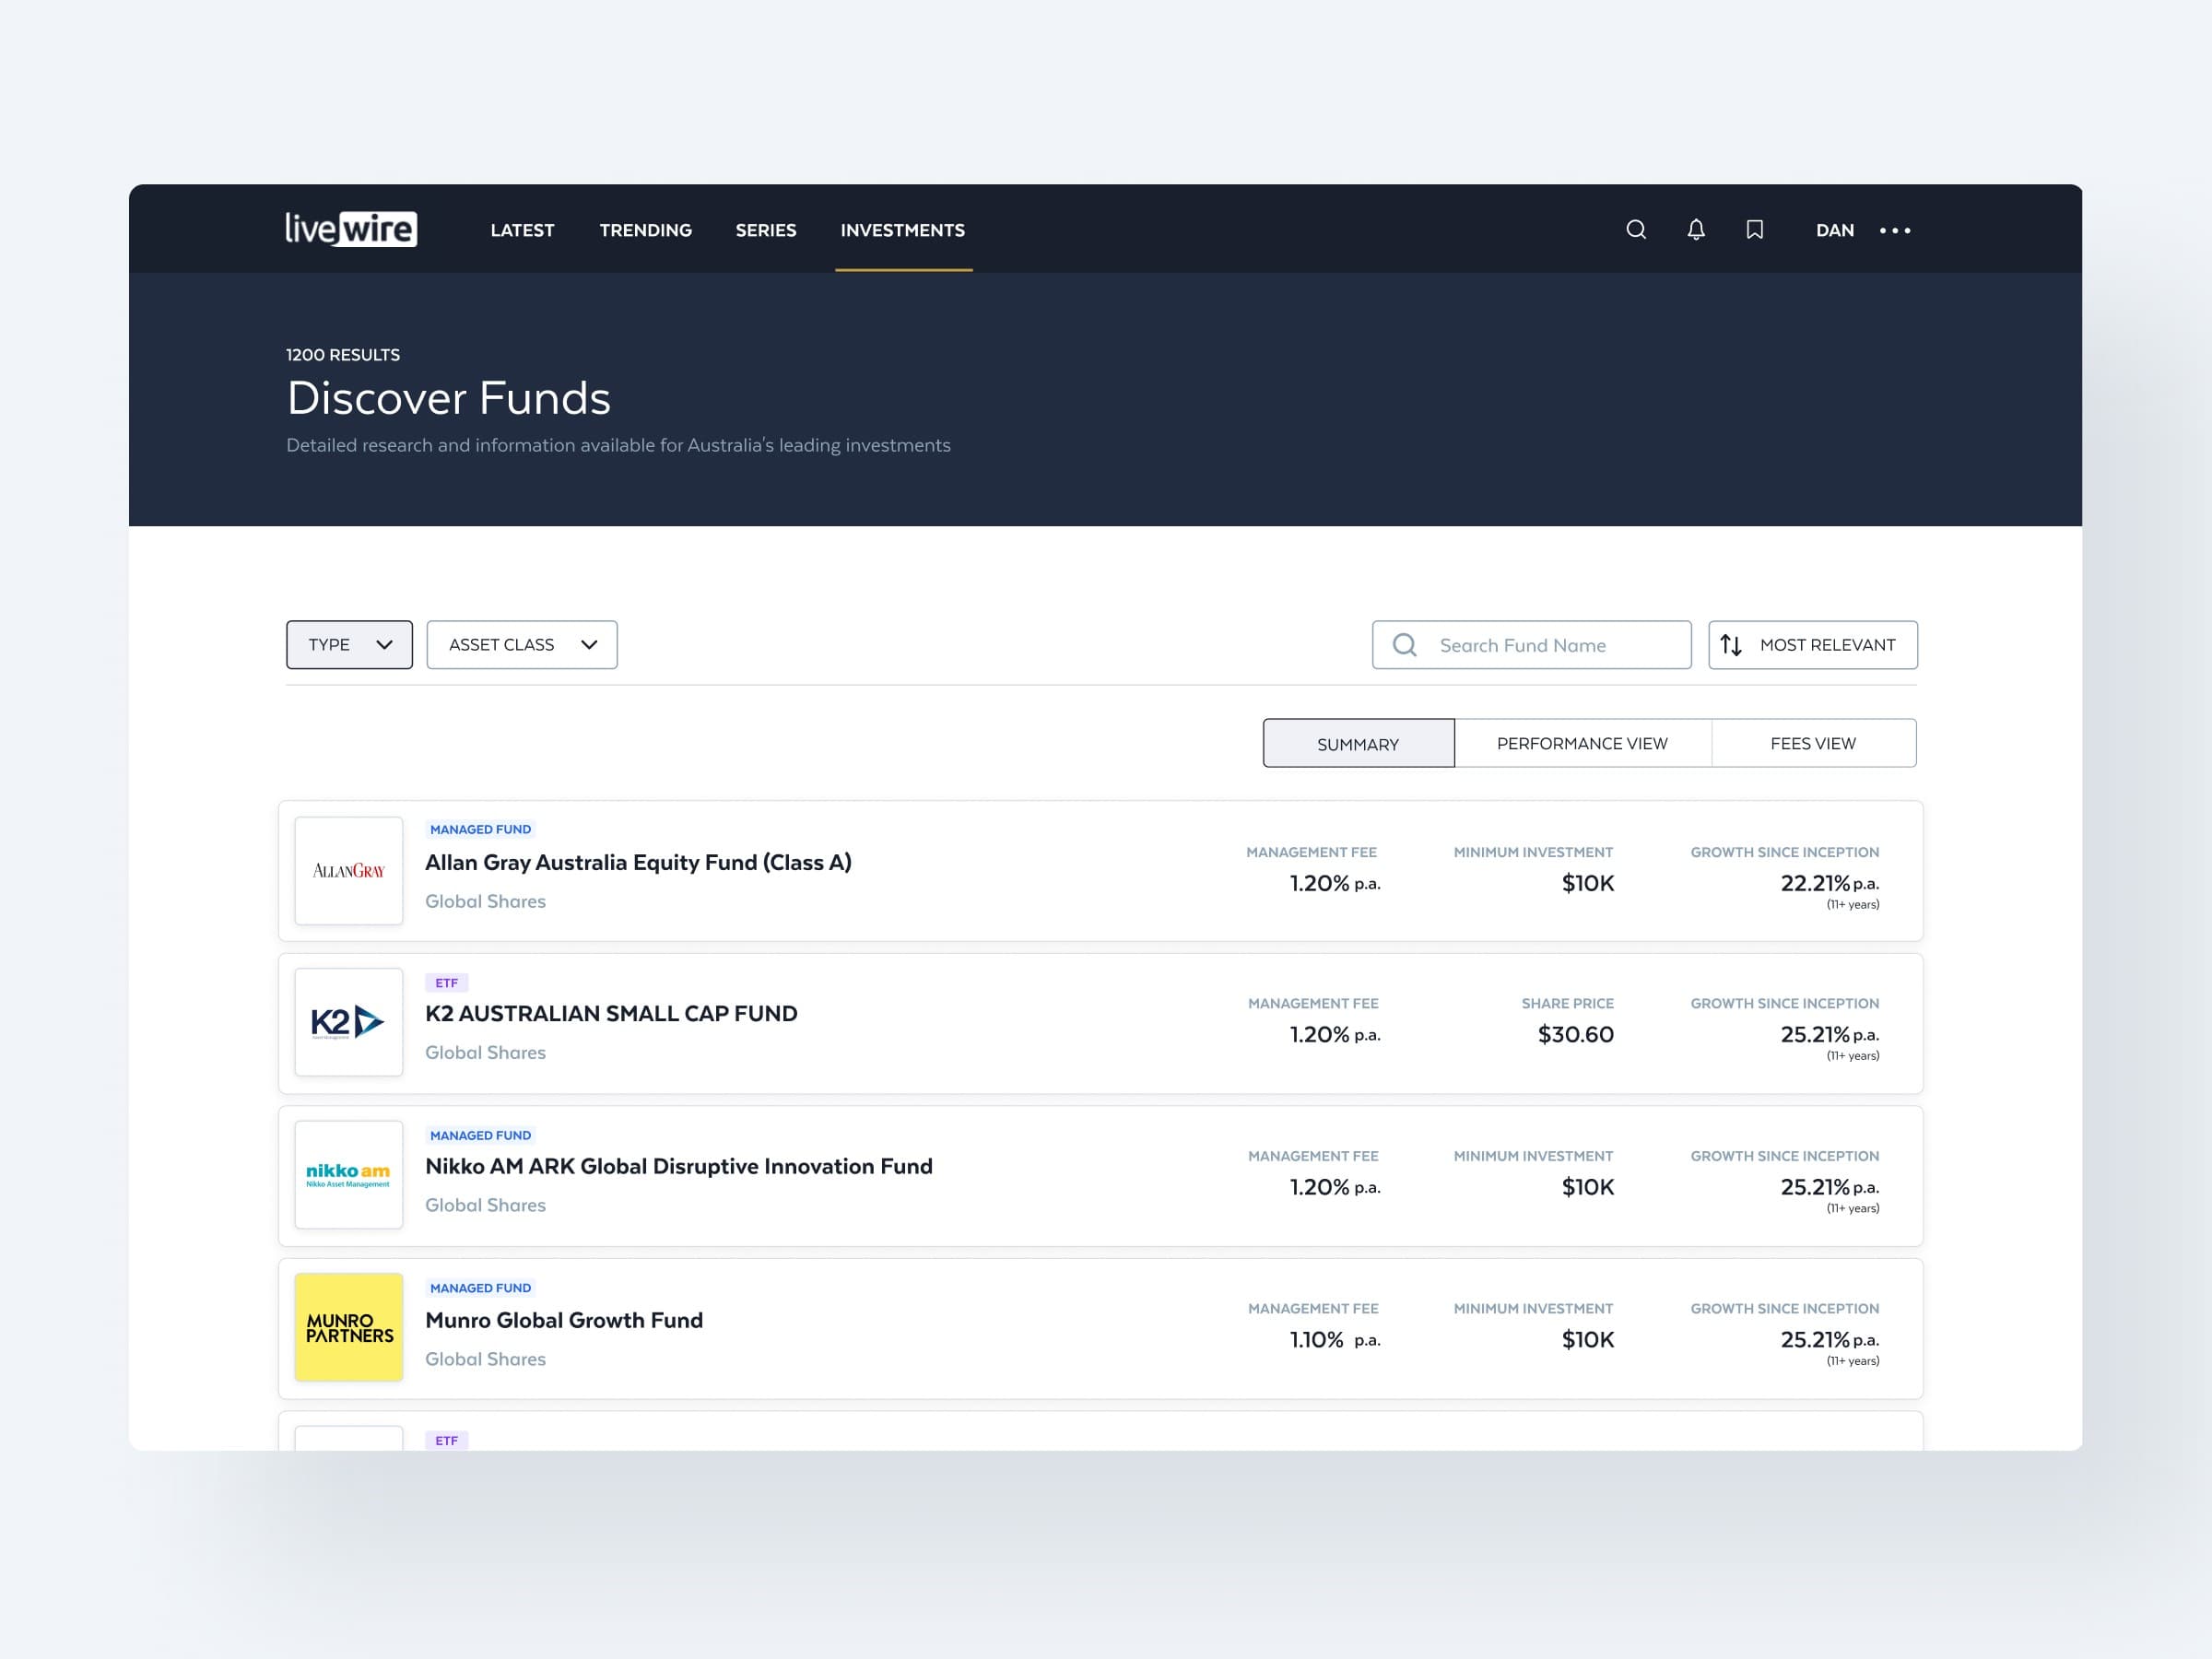Click the magnifier icon in the fund search box
Screen dimensions: 2212x1659
tap(1404, 645)
